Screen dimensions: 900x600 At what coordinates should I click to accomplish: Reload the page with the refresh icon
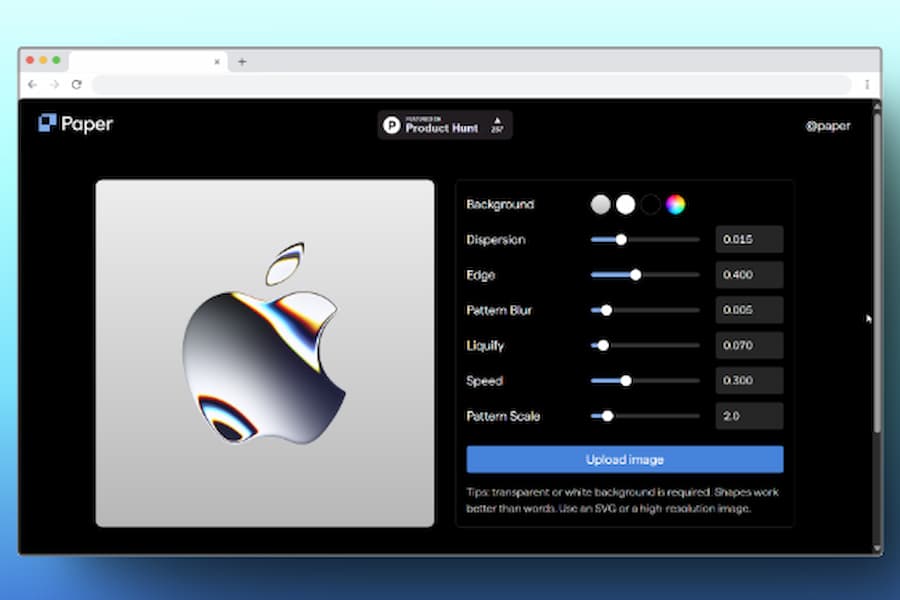77,84
